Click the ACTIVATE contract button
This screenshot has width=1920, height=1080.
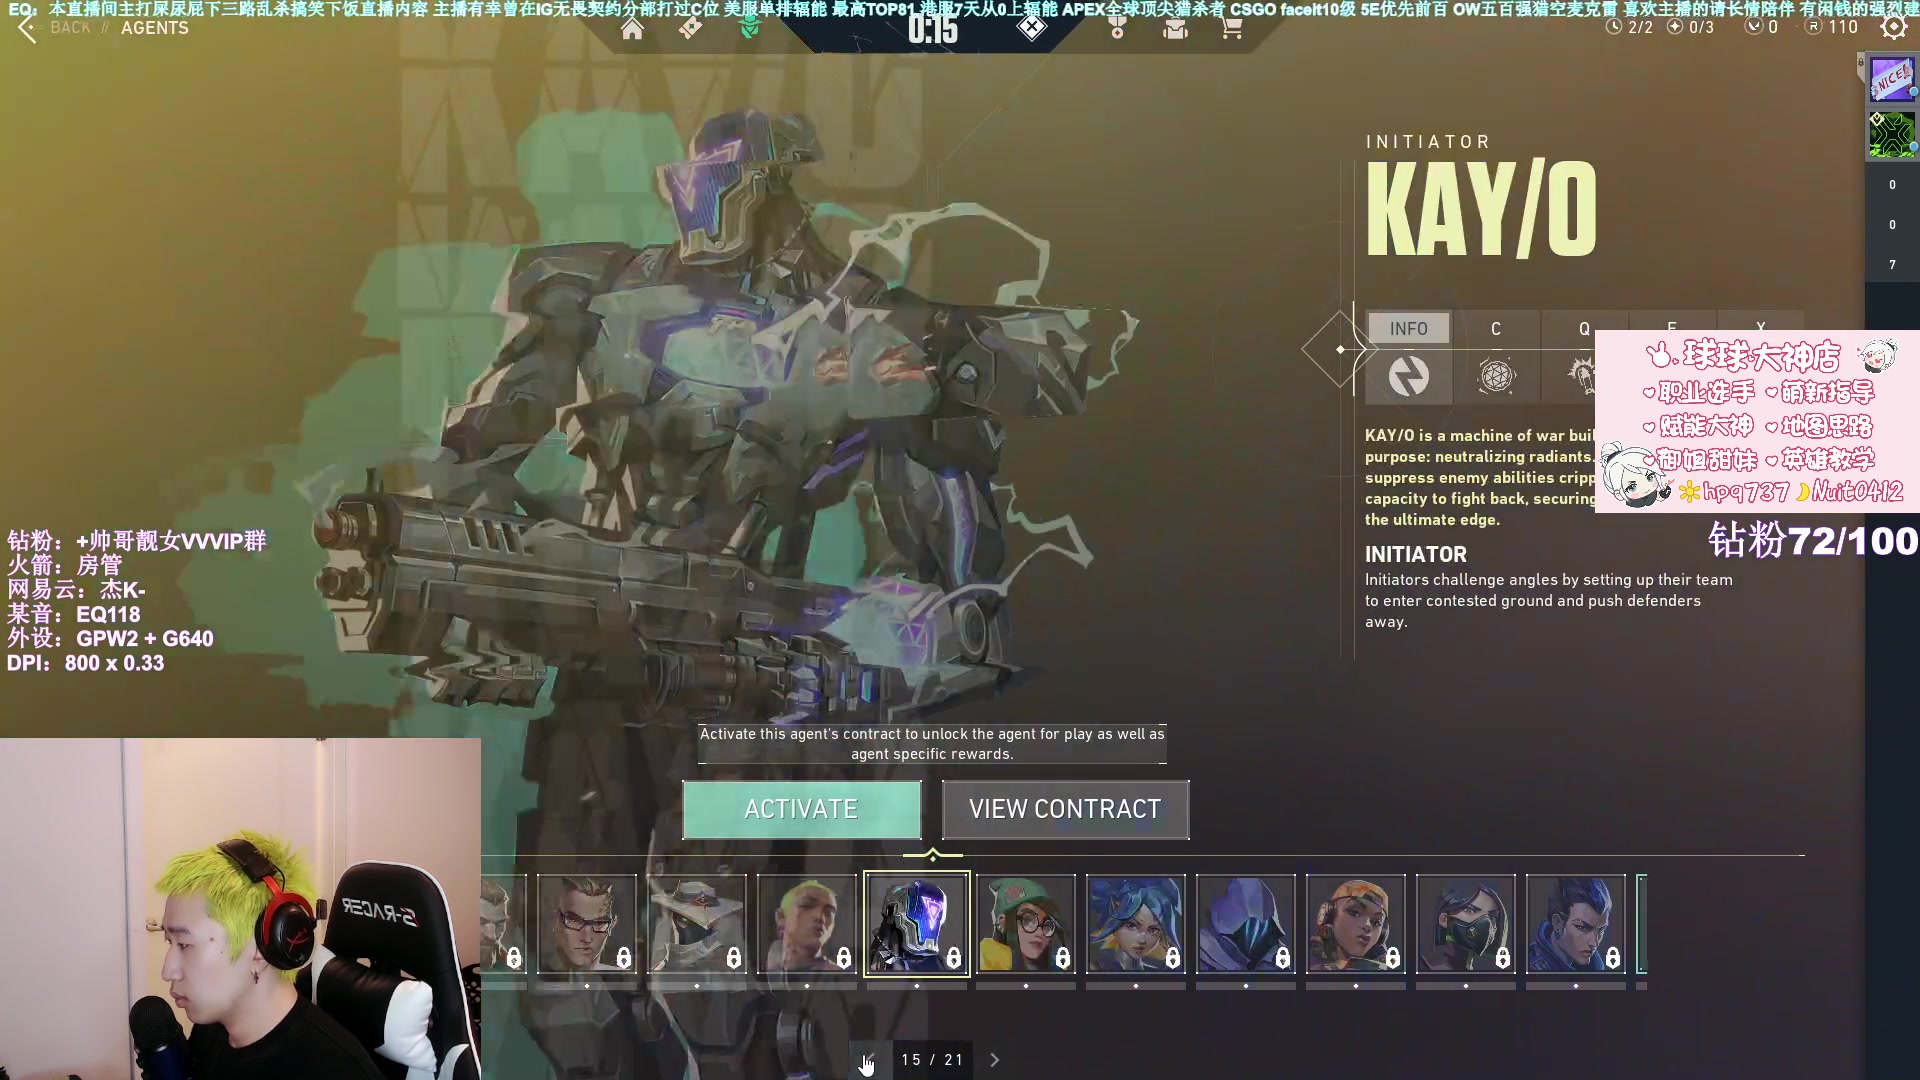pyautogui.click(x=801, y=809)
